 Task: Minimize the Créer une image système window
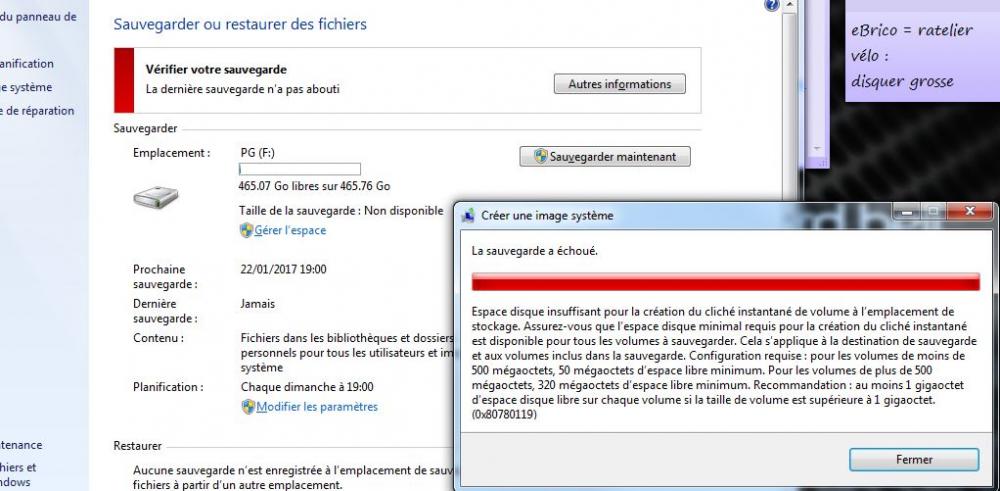click(907, 211)
